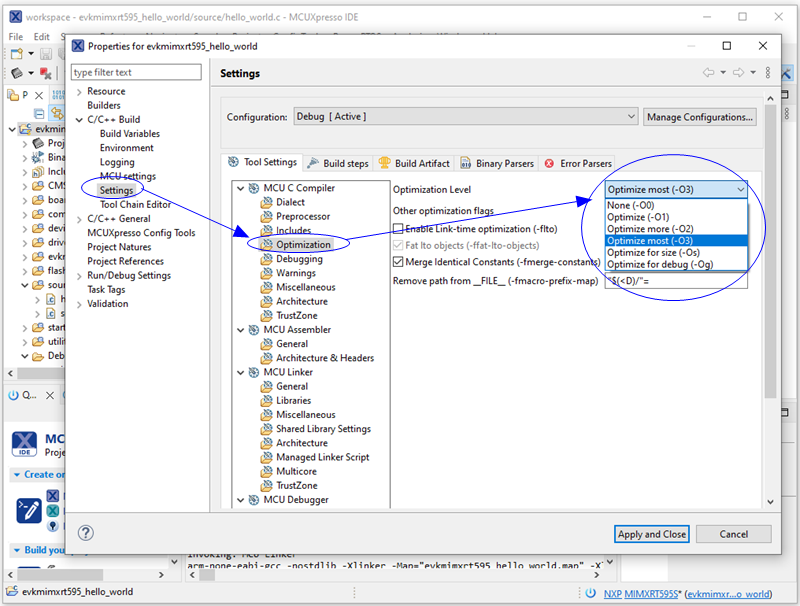
Task: Expand the Run/Debug Settings node
Action: coord(79,276)
